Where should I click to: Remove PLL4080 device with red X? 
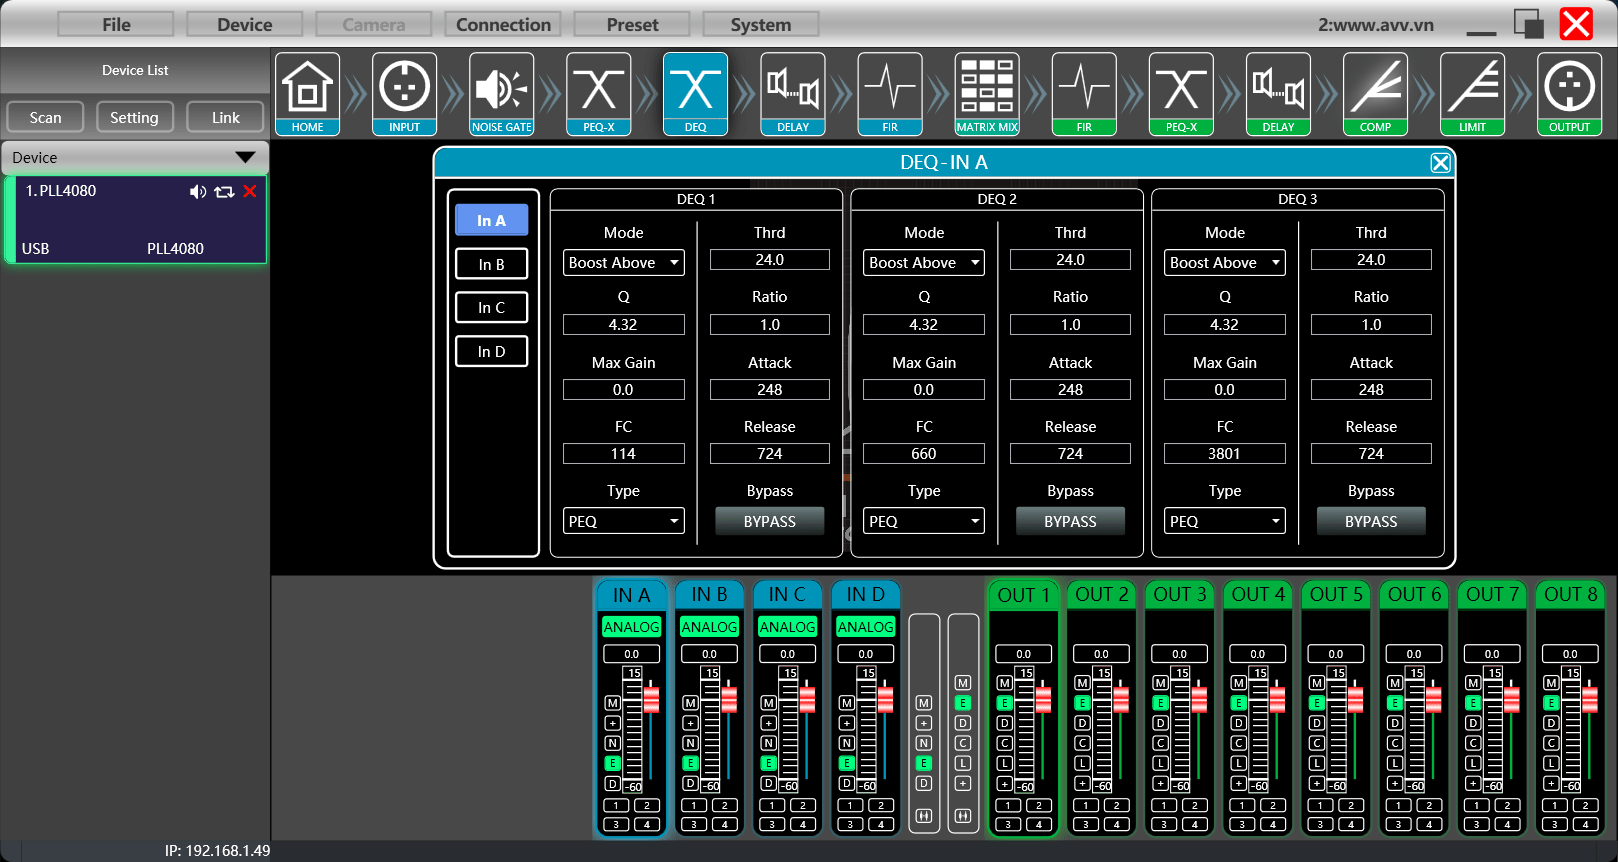point(250,191)
